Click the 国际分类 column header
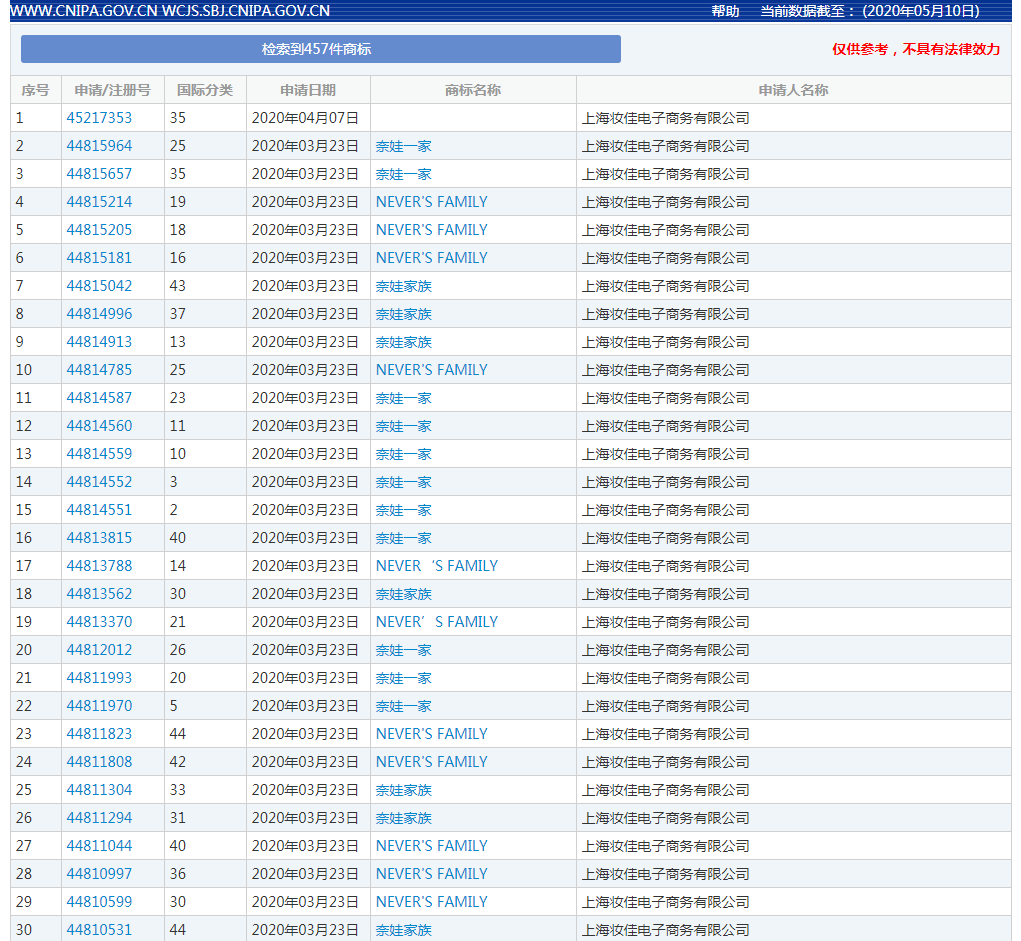1021x941 pixels. click(205, 90)
